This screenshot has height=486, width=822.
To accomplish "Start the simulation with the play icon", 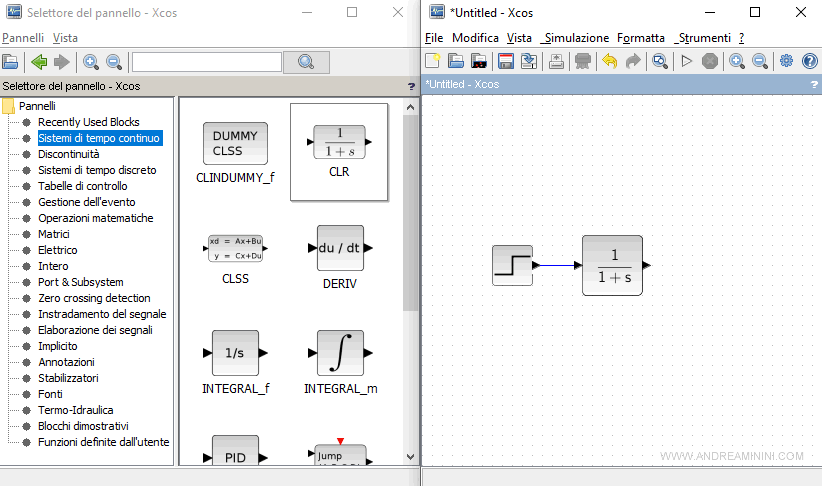I will pyautogui.click(x=686, y=61).
